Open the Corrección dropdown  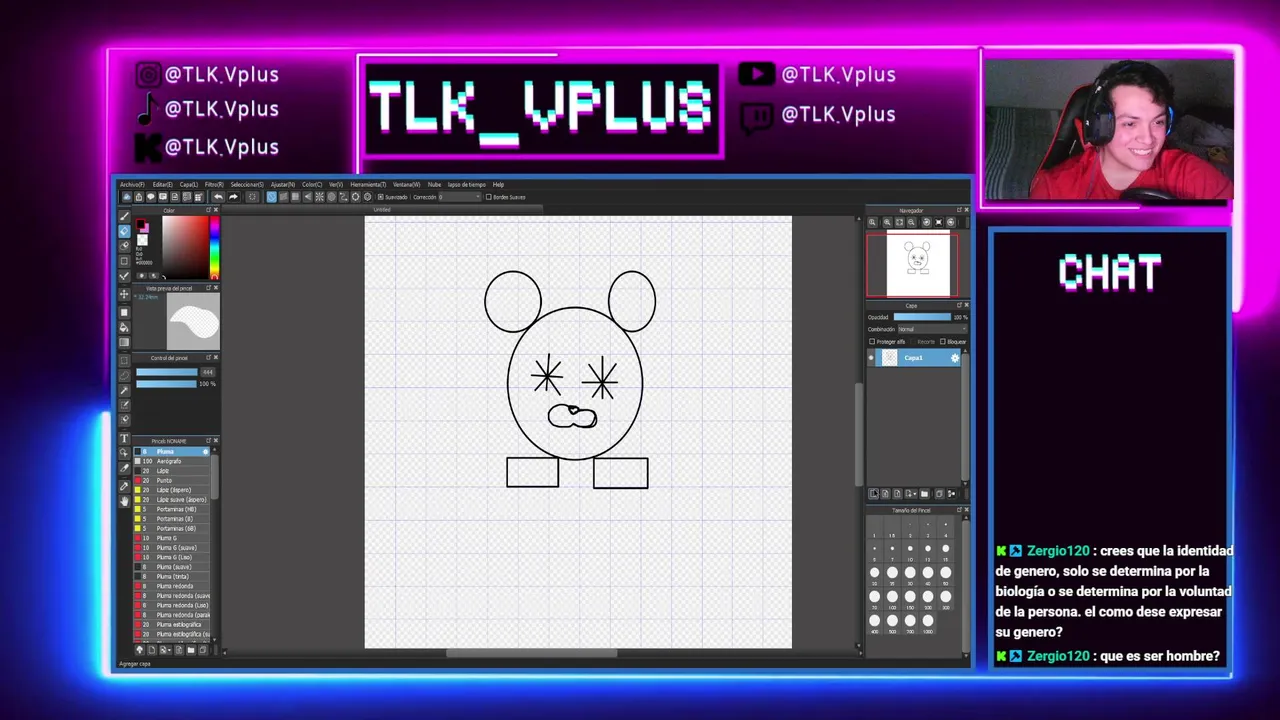click(x=459, y=197)
